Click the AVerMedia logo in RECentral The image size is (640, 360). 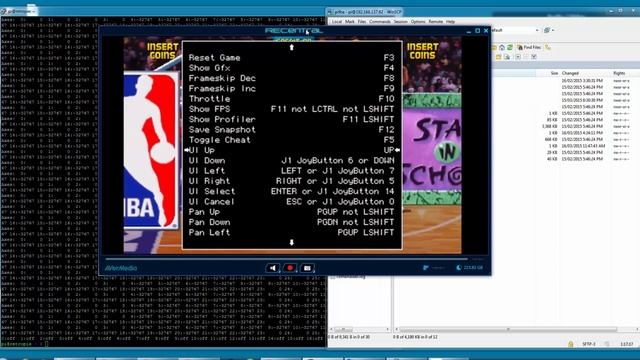(x=121, y=268)
